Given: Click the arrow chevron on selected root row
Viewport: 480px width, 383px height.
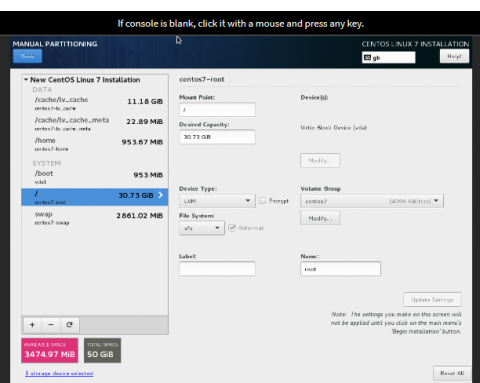Looking at the screenshot, I should 160,195.
